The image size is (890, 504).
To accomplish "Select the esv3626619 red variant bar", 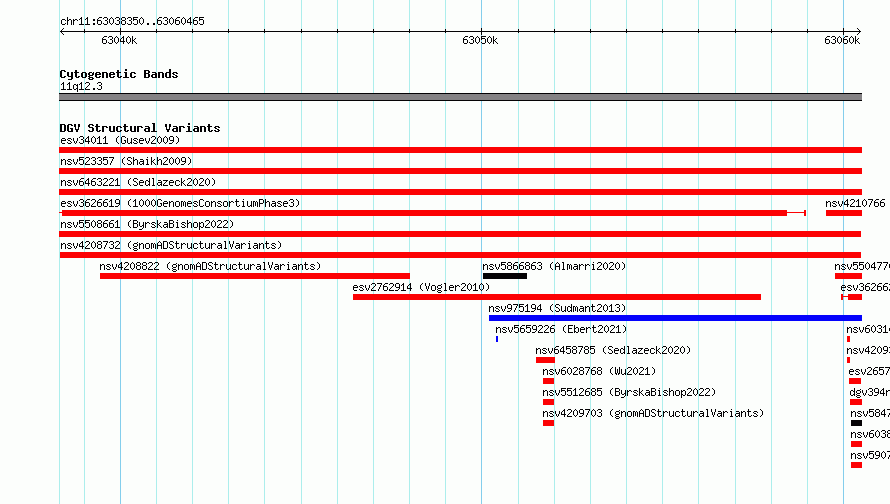I will [x=433, y=213].
